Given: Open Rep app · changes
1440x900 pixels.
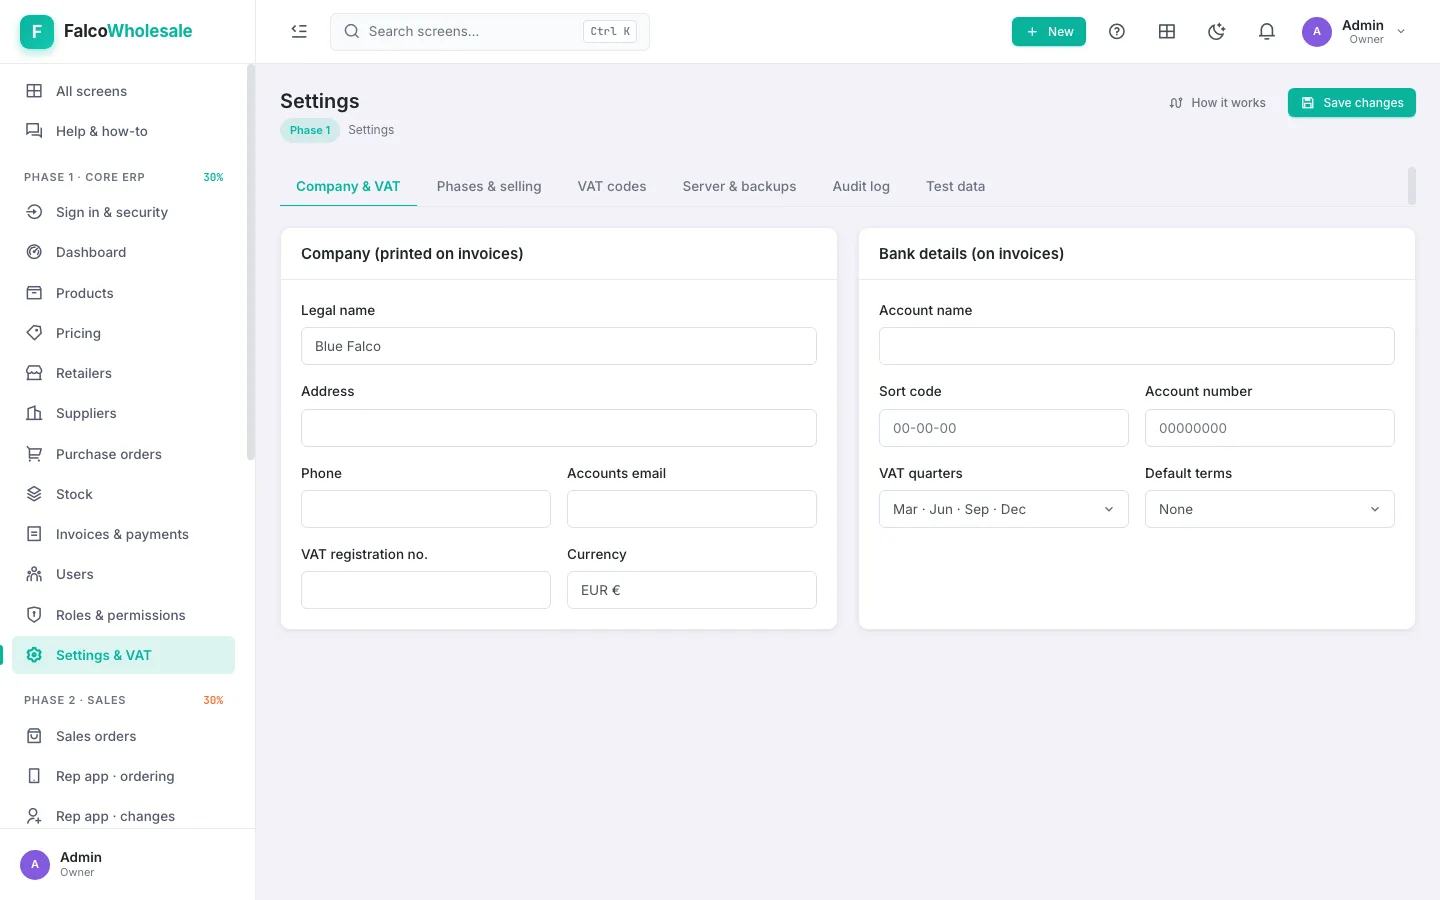Looking at the screenshot, I should point(123,816).
